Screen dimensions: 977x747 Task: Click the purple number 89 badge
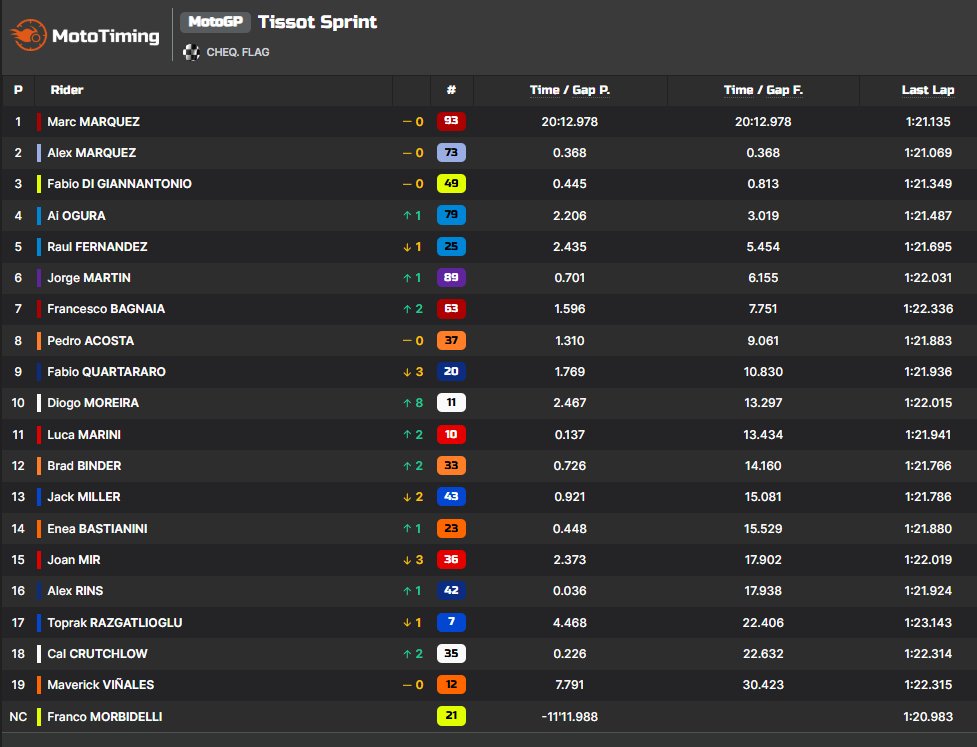click(451, 277)
